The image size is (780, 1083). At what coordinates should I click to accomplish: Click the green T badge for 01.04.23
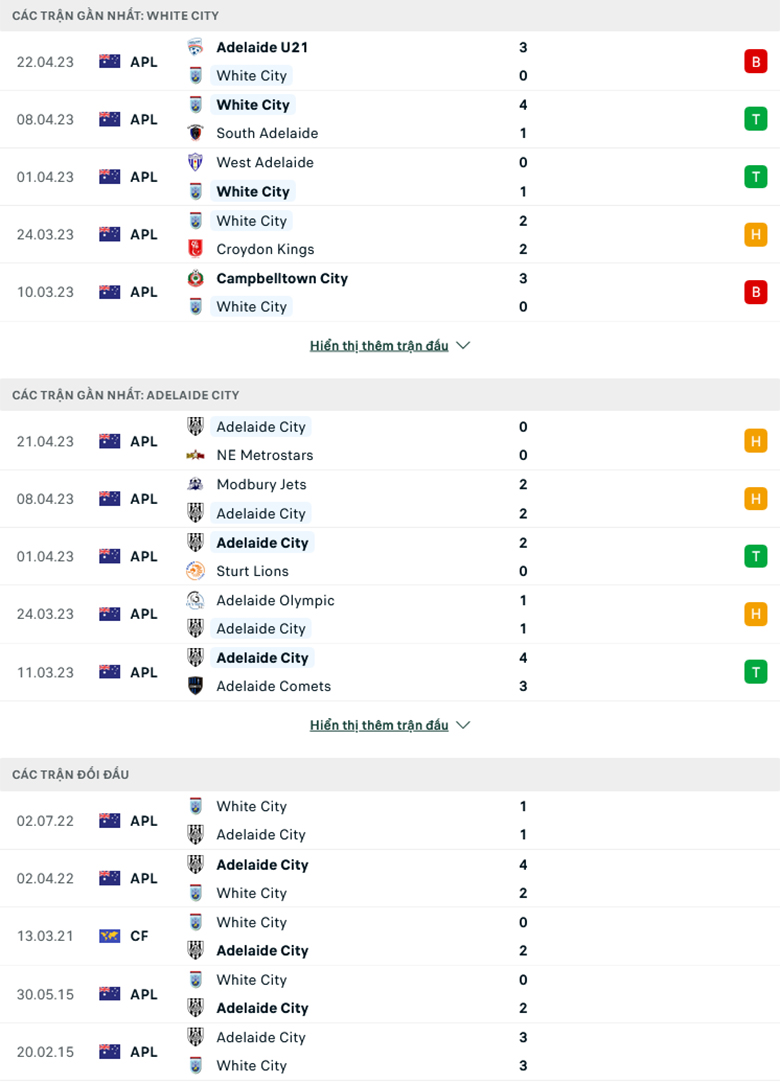pos(756,176)
